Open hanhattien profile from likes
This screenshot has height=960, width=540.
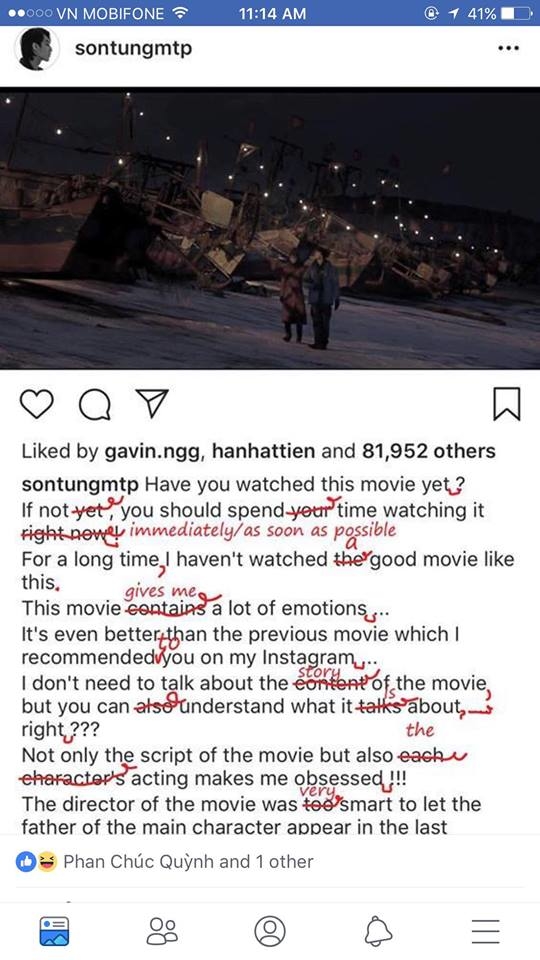[x=263, y=451]
